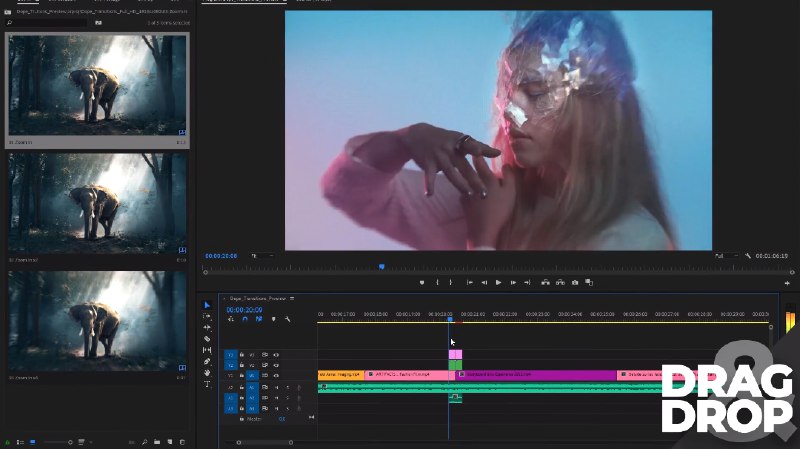The image size is (800, 449).
Task: Mute audio track A1
Action: (276, 388)
